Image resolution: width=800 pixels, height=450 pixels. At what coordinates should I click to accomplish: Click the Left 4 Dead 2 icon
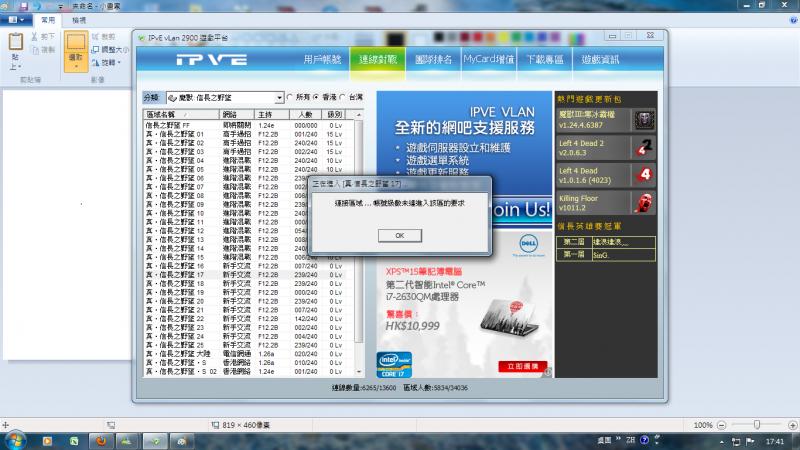pyautogui.click(x=645, y=148)
